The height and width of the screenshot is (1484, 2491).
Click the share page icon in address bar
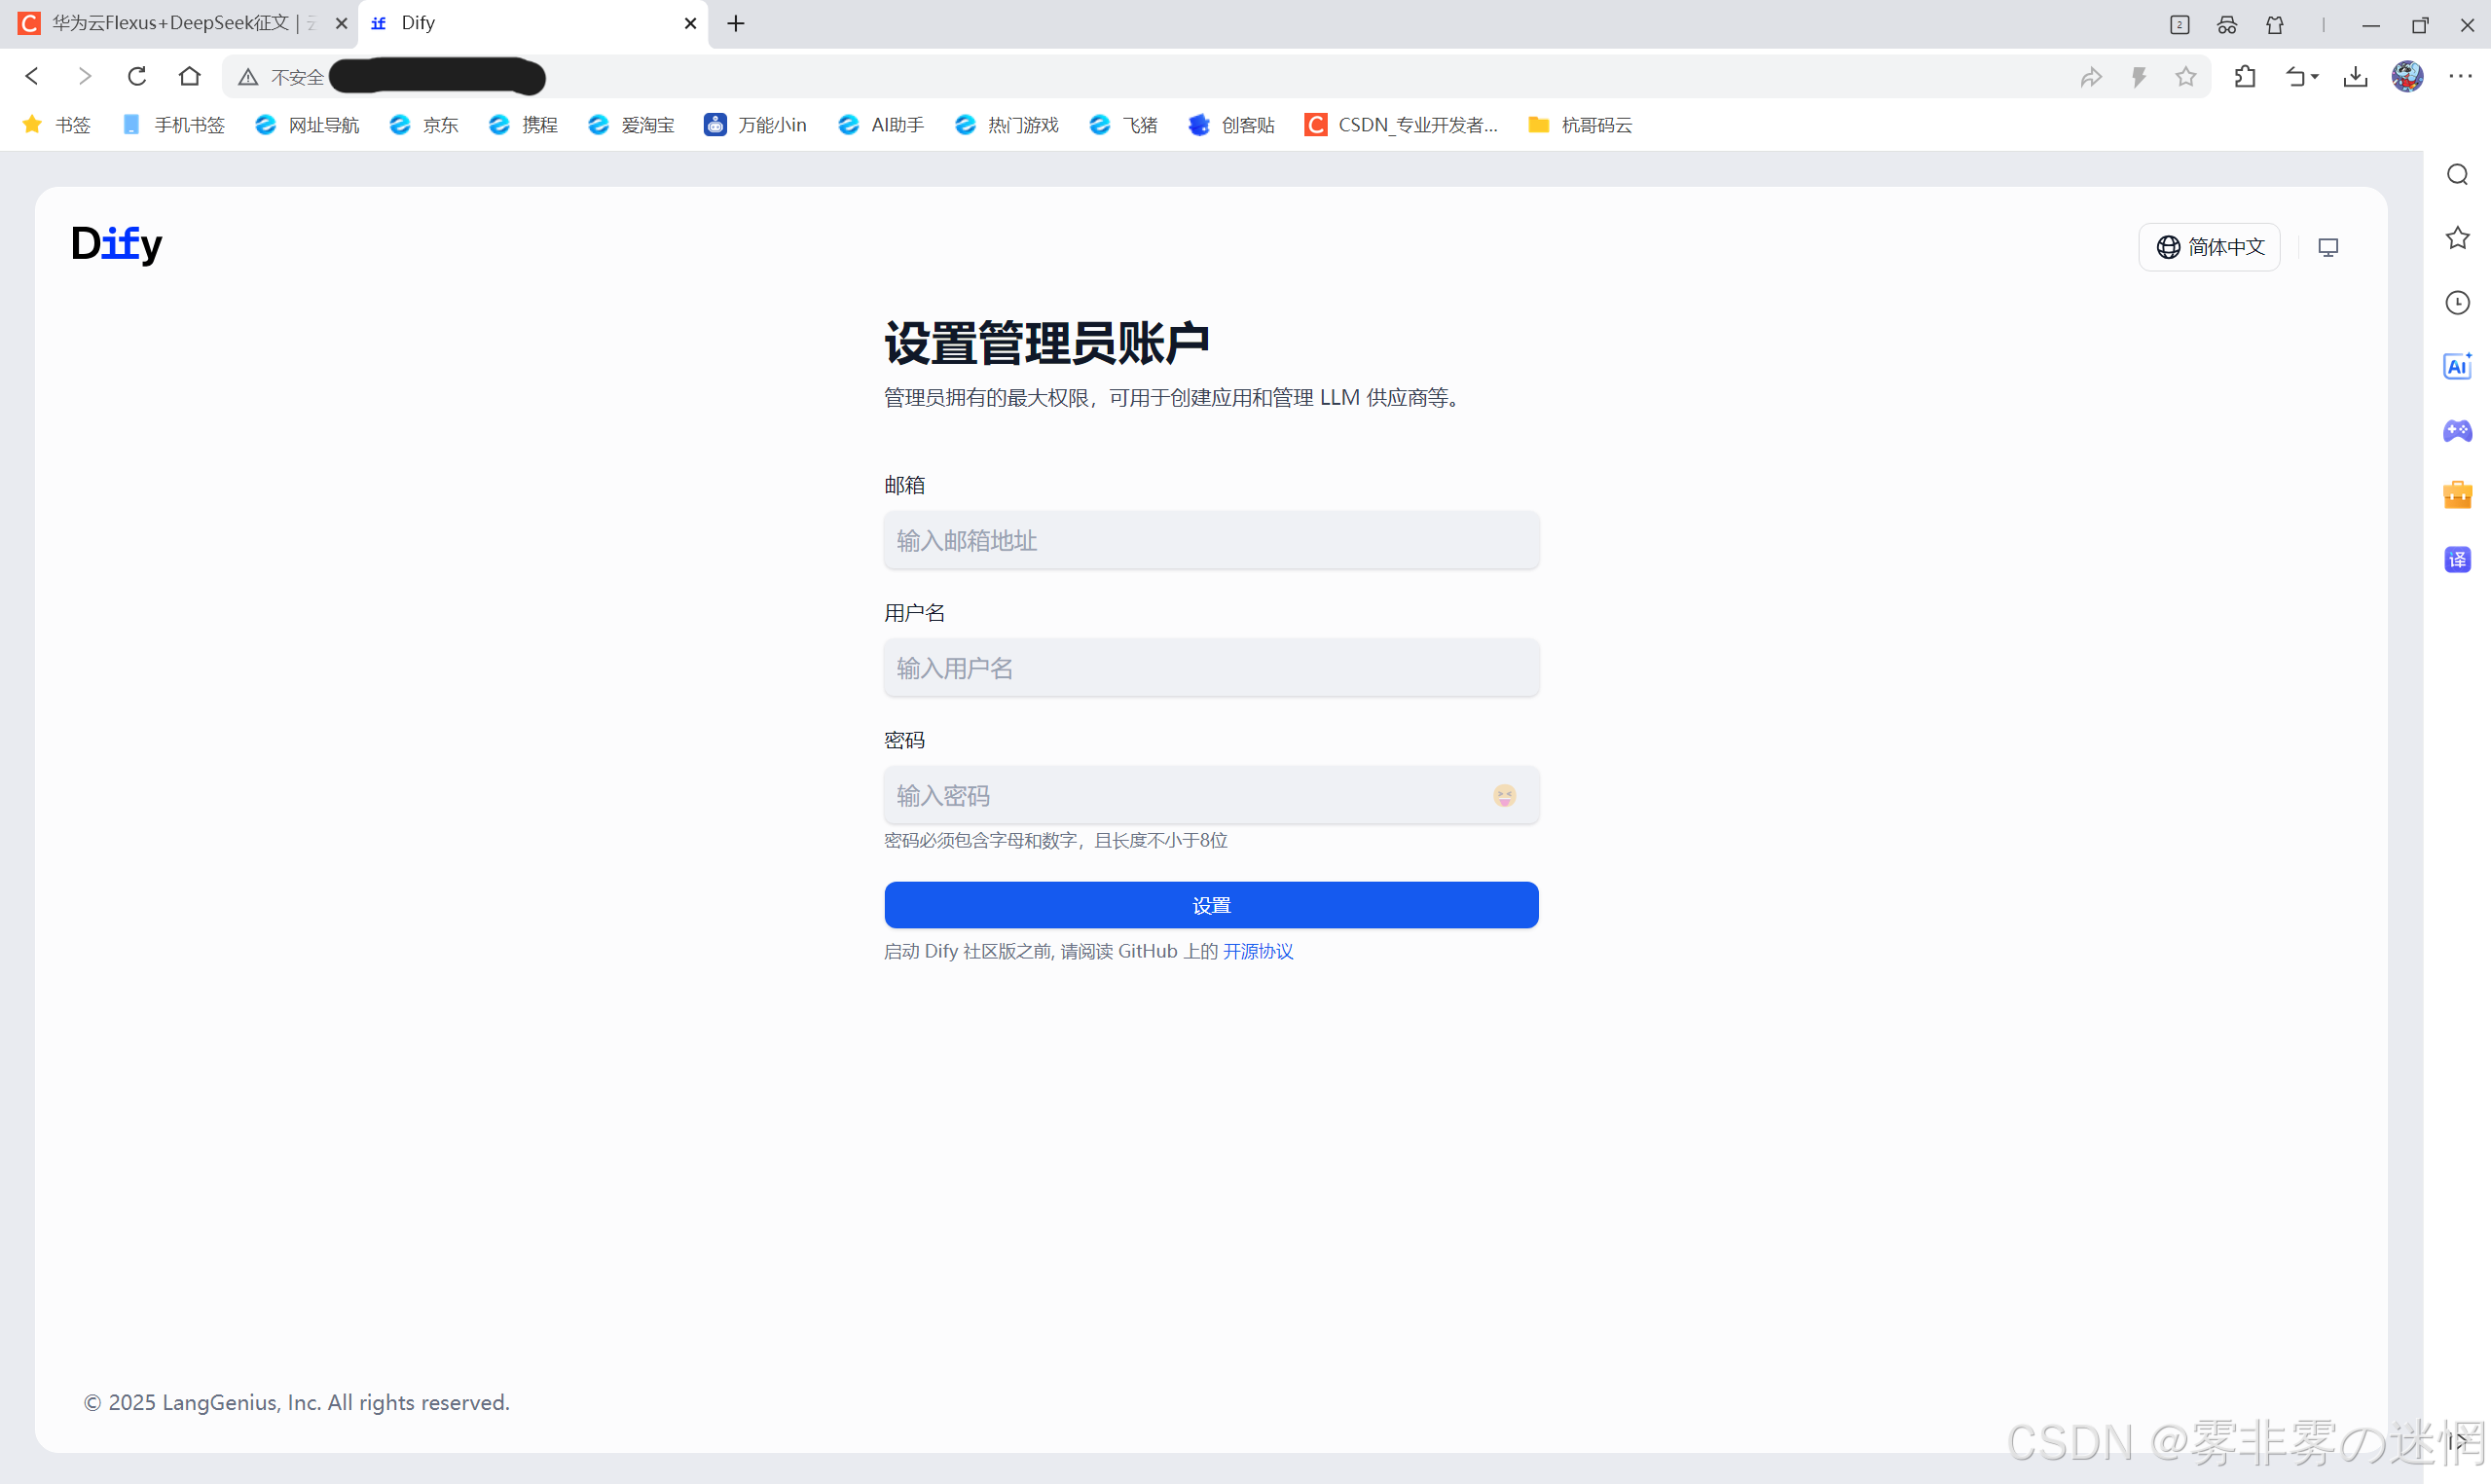point(2091,77)
